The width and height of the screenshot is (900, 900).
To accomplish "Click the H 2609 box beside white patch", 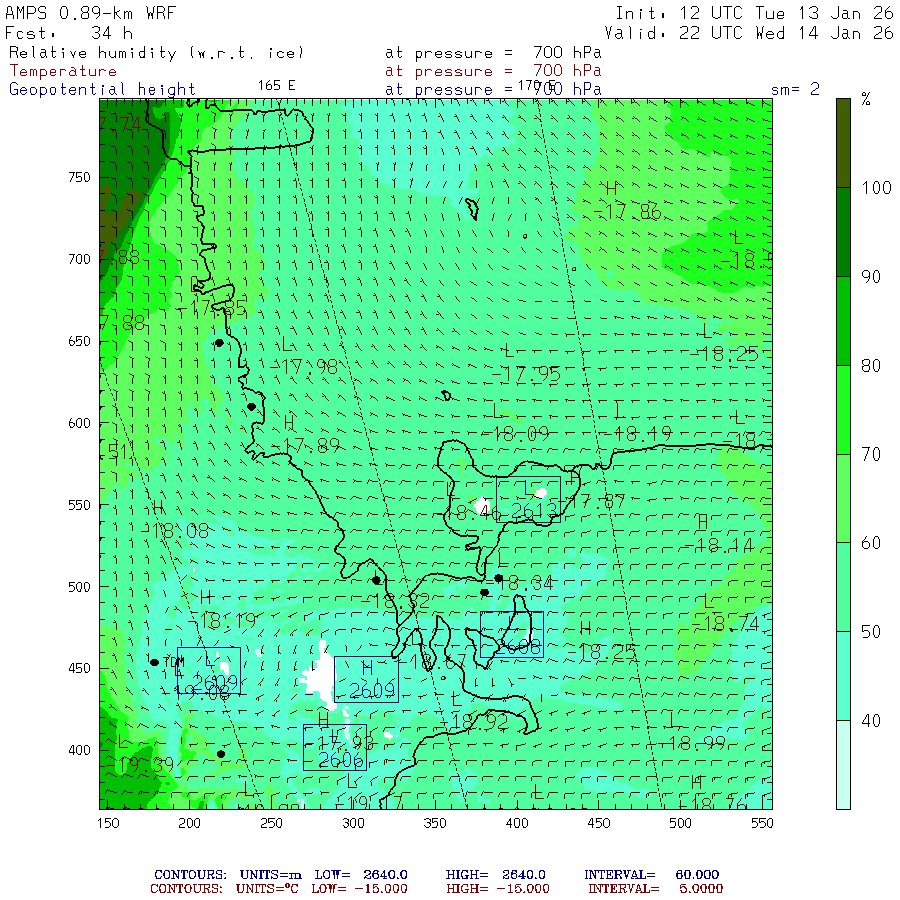I will [366, 680].
